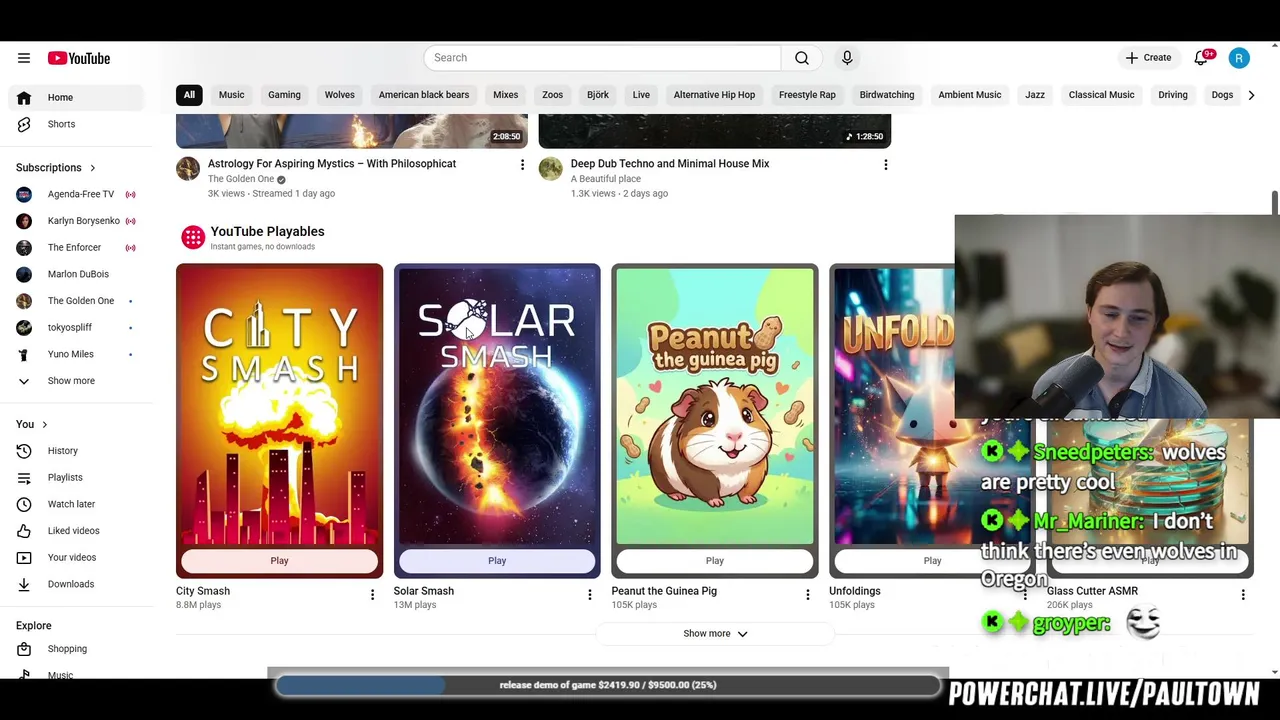
Task: Open options menu for City Smash
Action: 372,595
